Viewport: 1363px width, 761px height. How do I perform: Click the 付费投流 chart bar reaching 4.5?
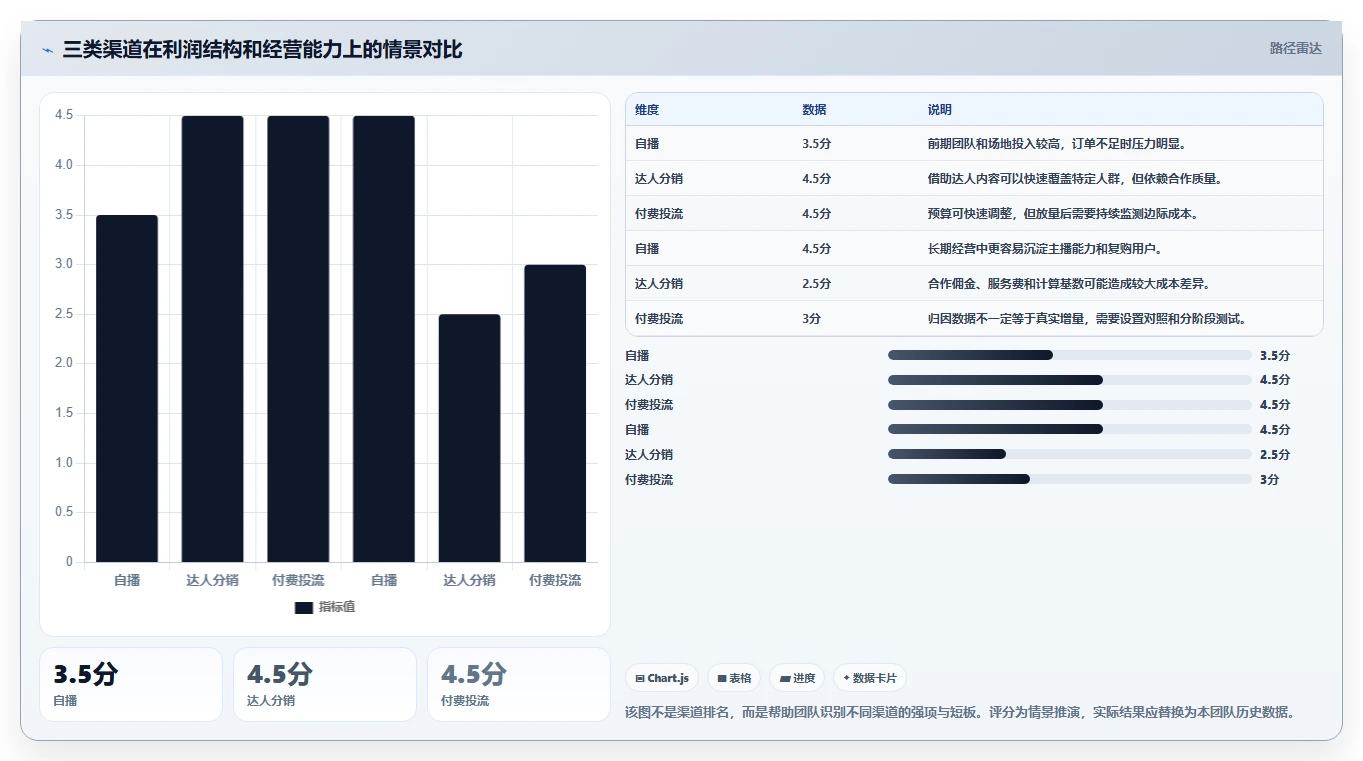pyautogui.click(x=298, y=339)
